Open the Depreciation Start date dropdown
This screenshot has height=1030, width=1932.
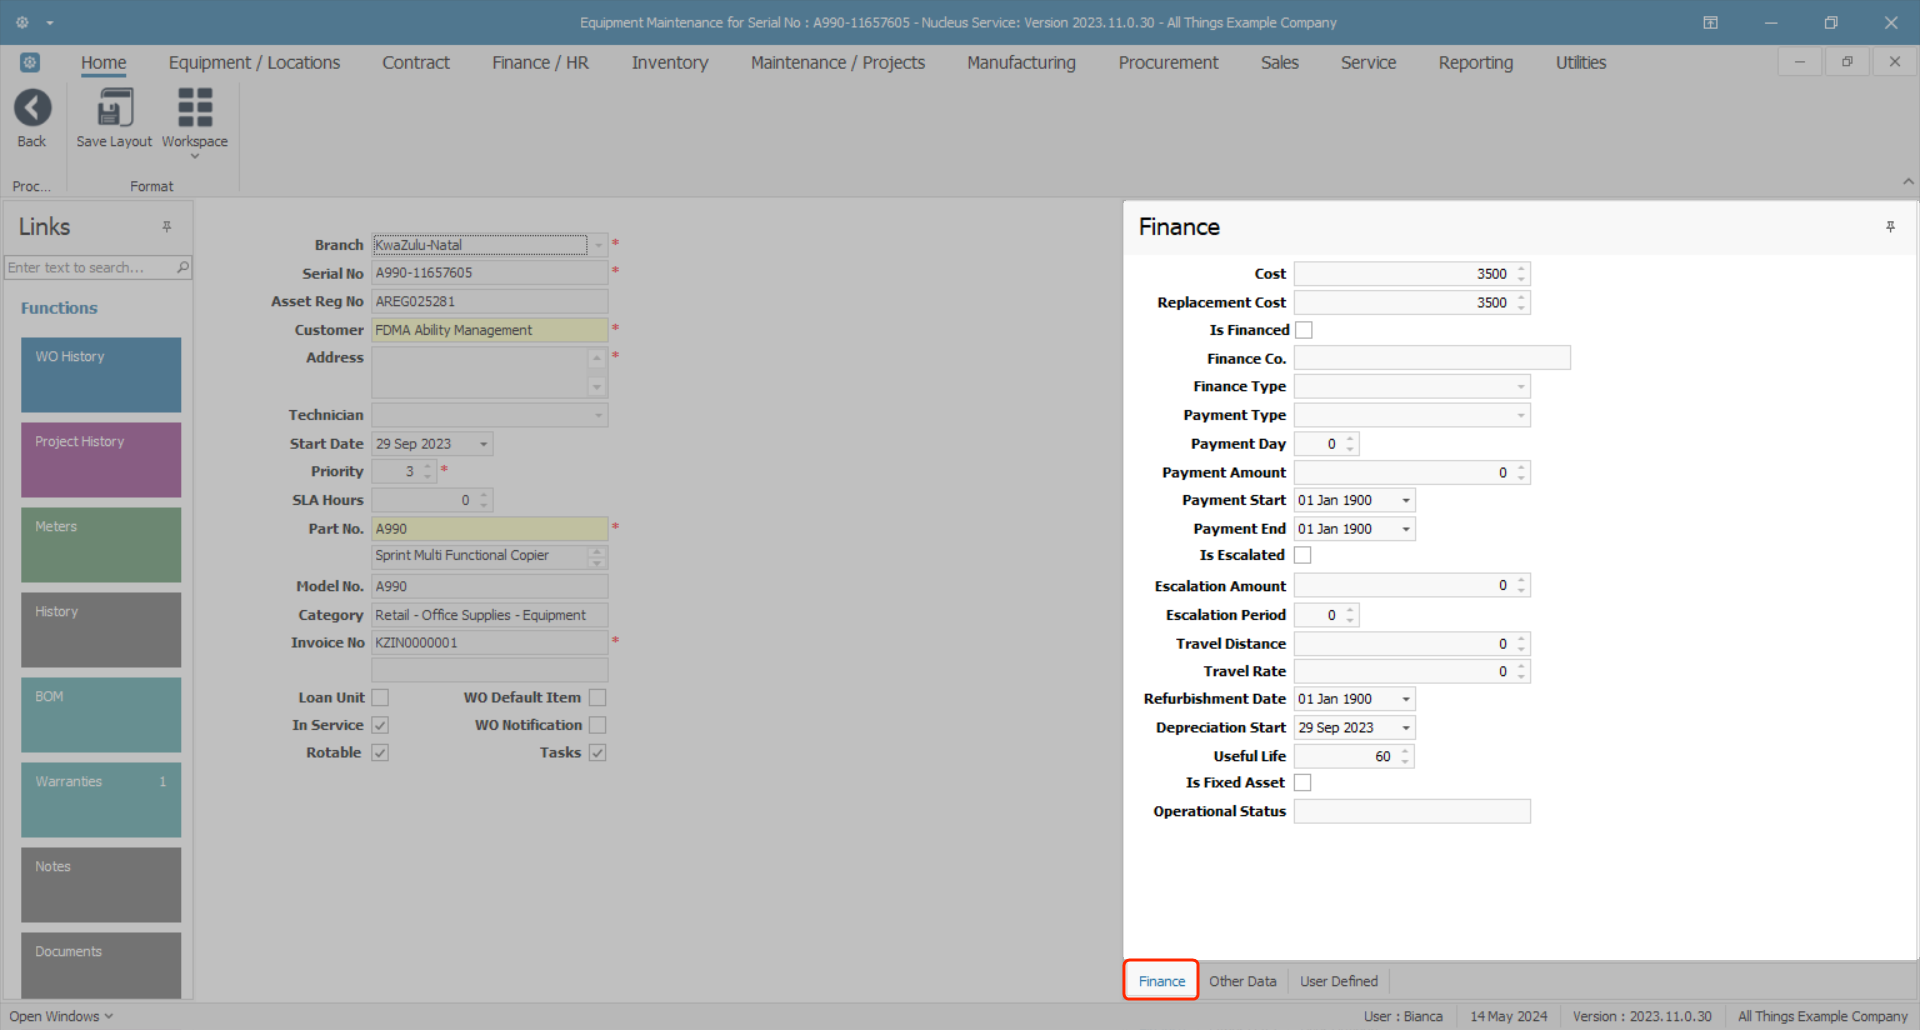(1406, 728)
